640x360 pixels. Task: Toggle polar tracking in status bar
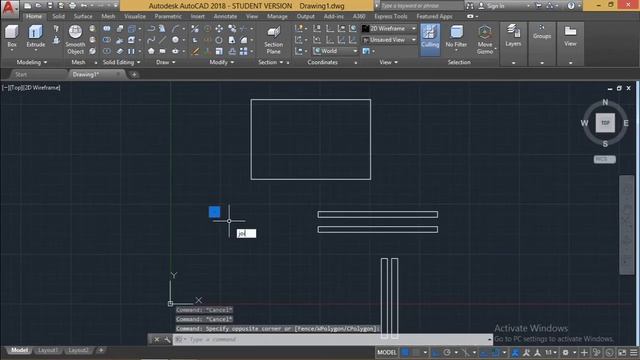click(447, 352)
